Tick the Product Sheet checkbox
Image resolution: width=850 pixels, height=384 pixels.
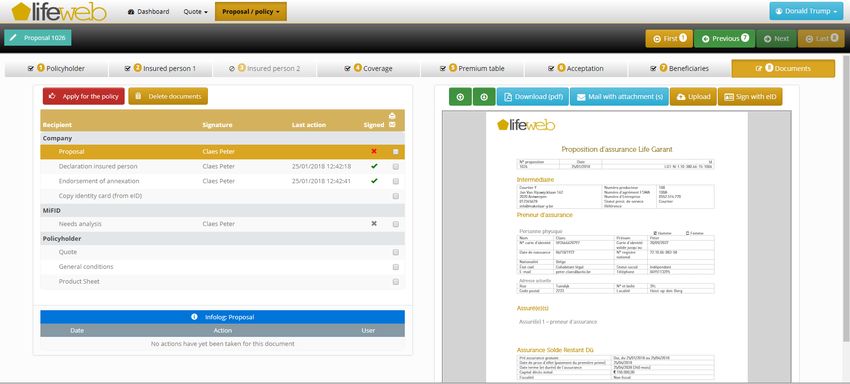pos(396,281)
